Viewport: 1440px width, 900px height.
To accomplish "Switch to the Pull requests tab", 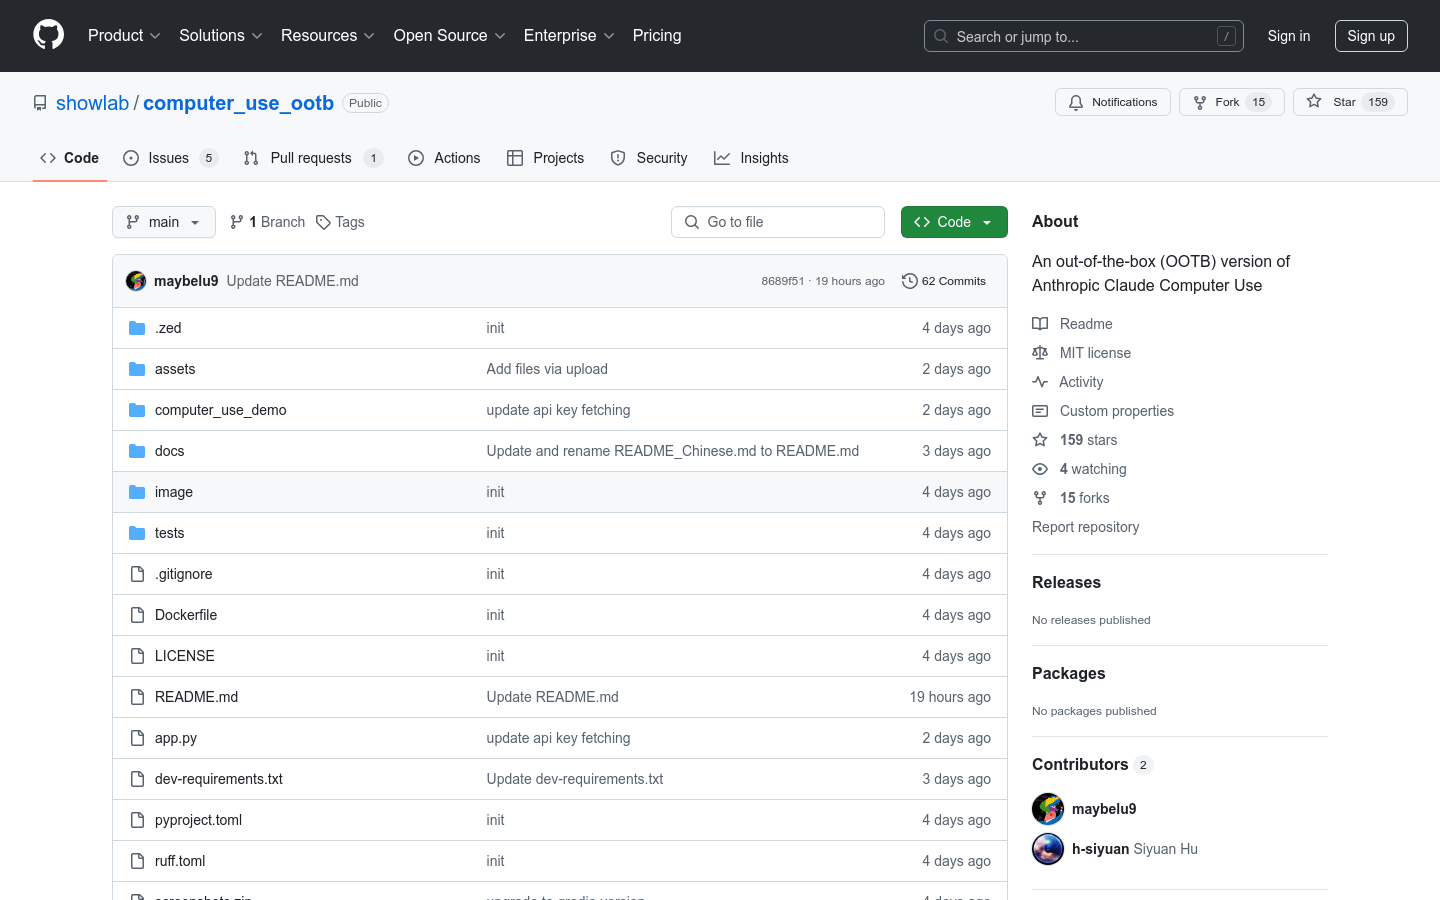I will (313, 158).
